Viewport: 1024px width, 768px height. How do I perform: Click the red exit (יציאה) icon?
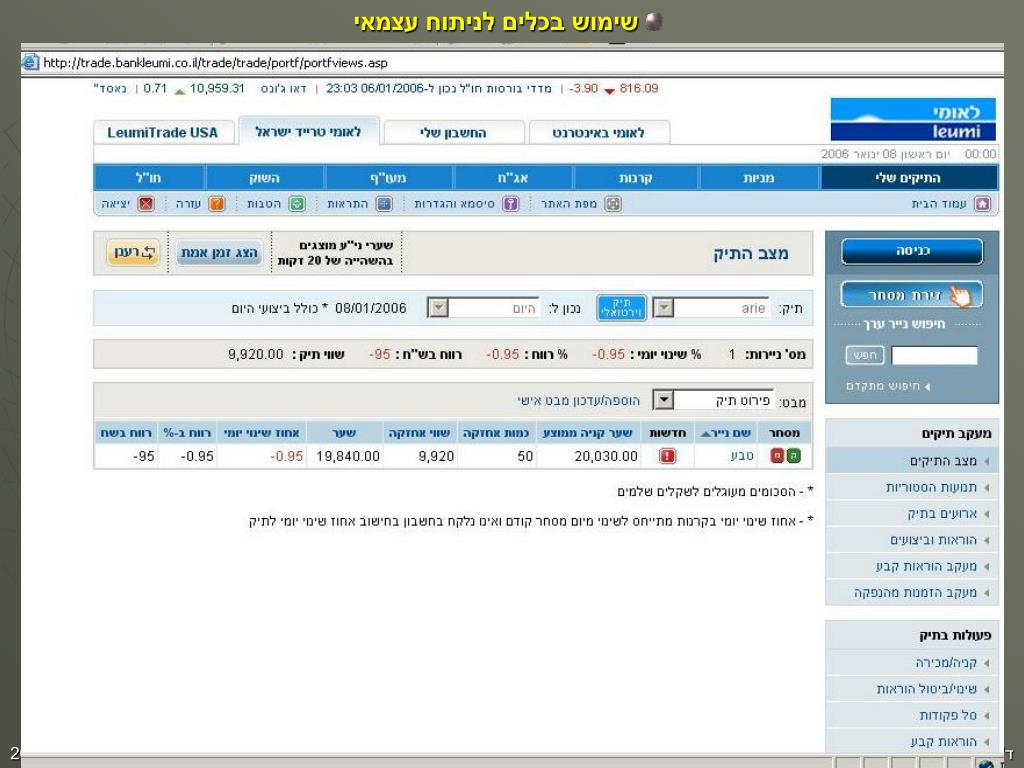click(x=146, y=204)
